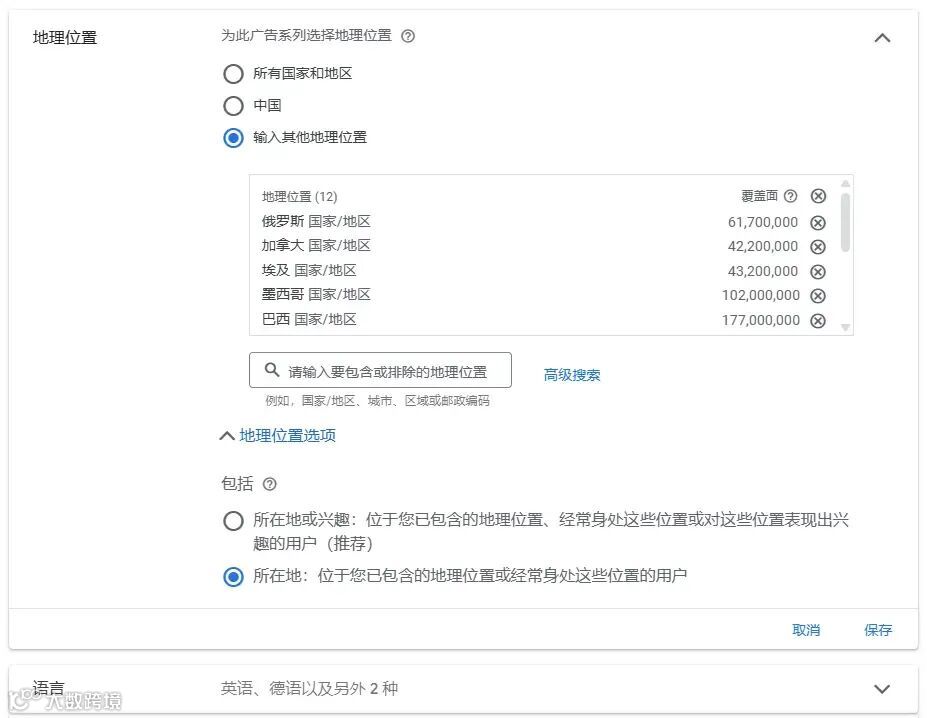Click the 61,700,000 reach value
Viewport: 927px width, 718px height.
click(763, 222)
